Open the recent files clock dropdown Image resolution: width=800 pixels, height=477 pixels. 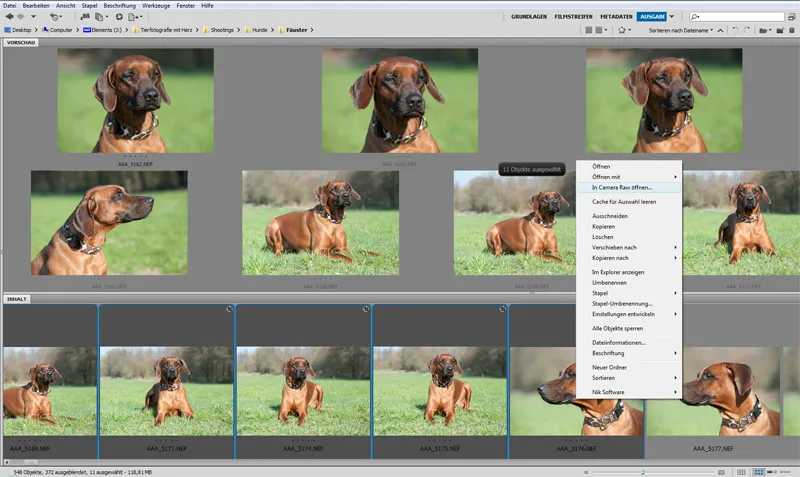pyautogui.click(x=55, y=17)
